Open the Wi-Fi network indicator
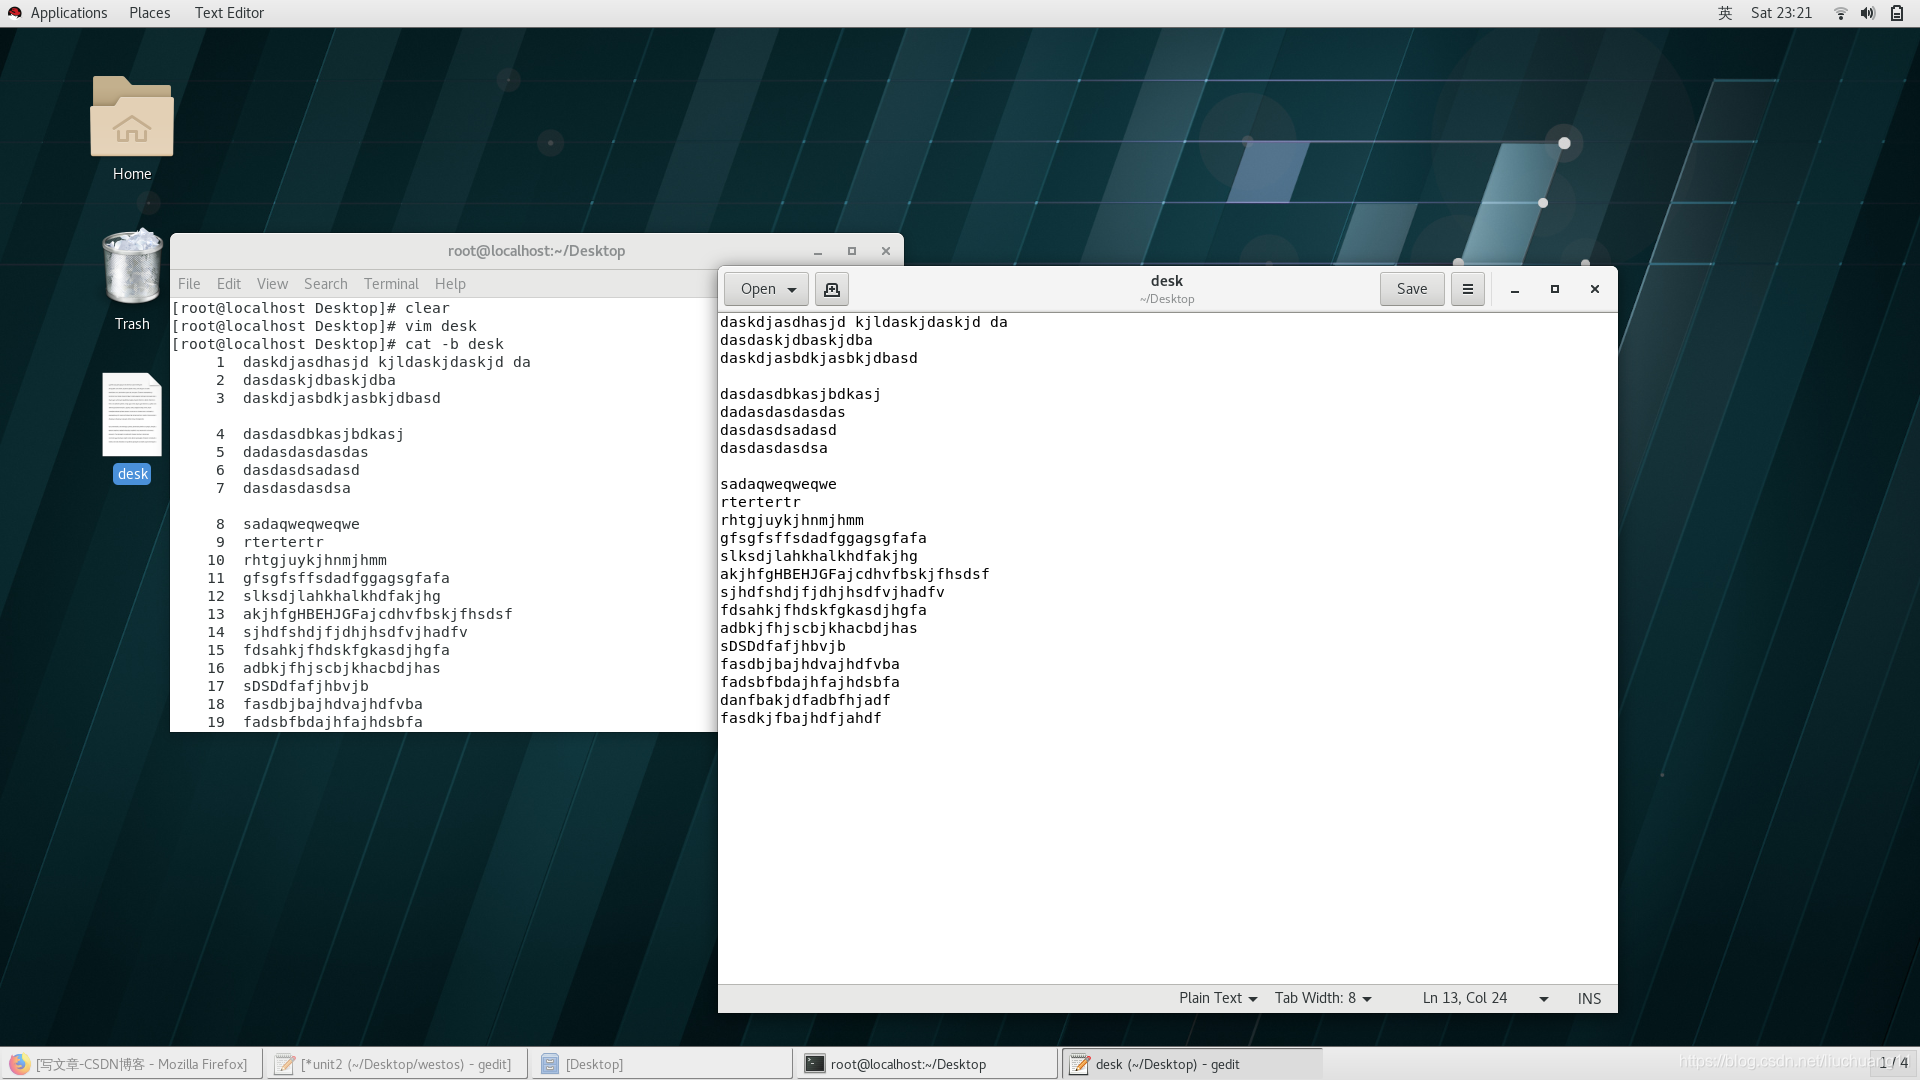Screen dimensions: 1920x1080 pos(1840,13)
